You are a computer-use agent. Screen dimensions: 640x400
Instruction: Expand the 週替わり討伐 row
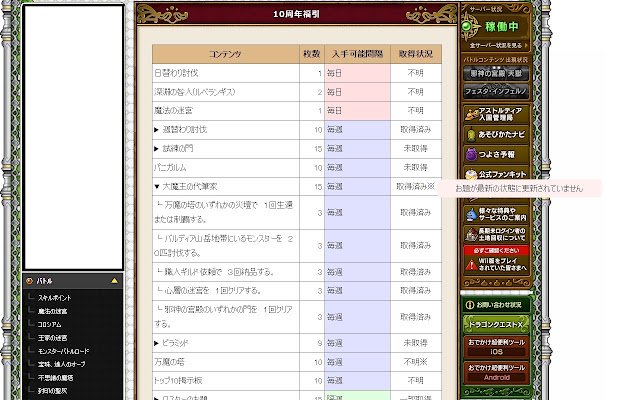click(156, 130)
